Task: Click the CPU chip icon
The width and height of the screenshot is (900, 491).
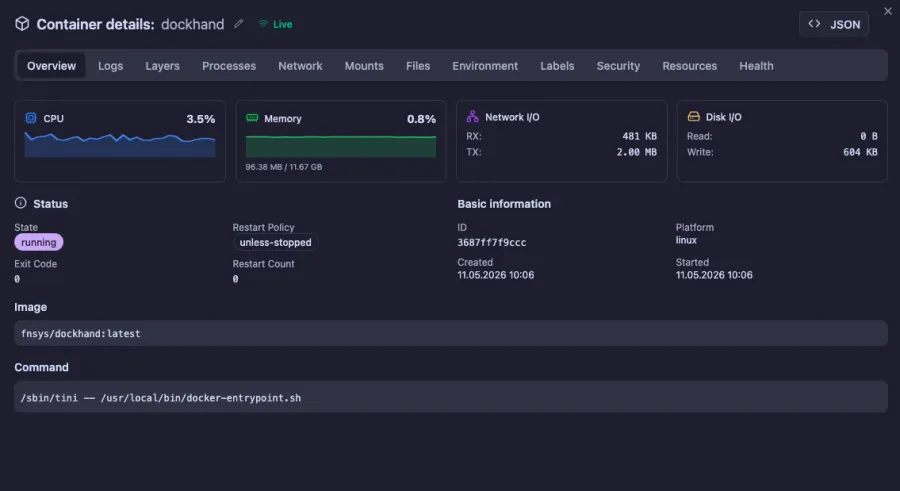Action: pos(31,118)
